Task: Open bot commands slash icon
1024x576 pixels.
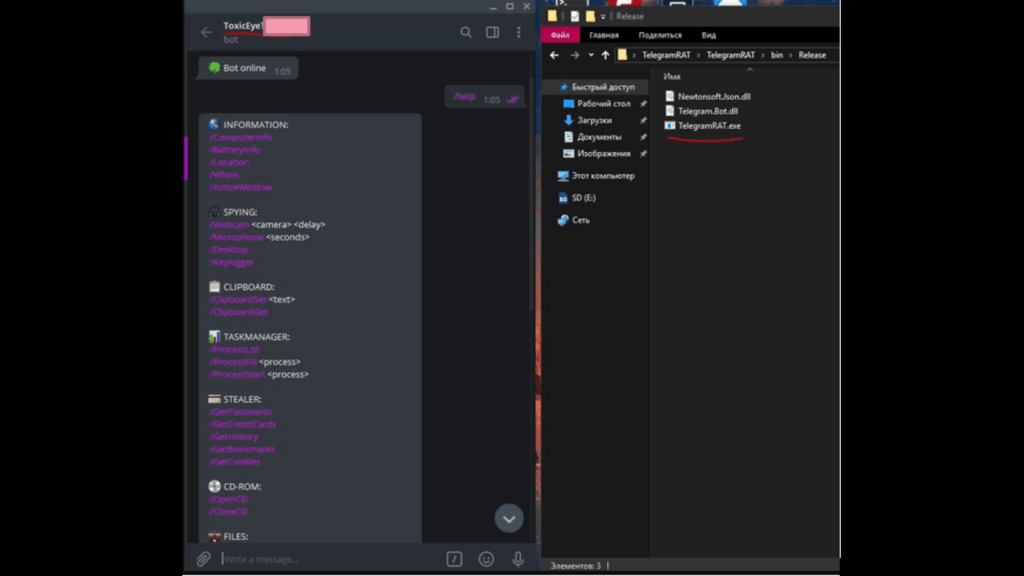Action: click(x=455, y=559)
